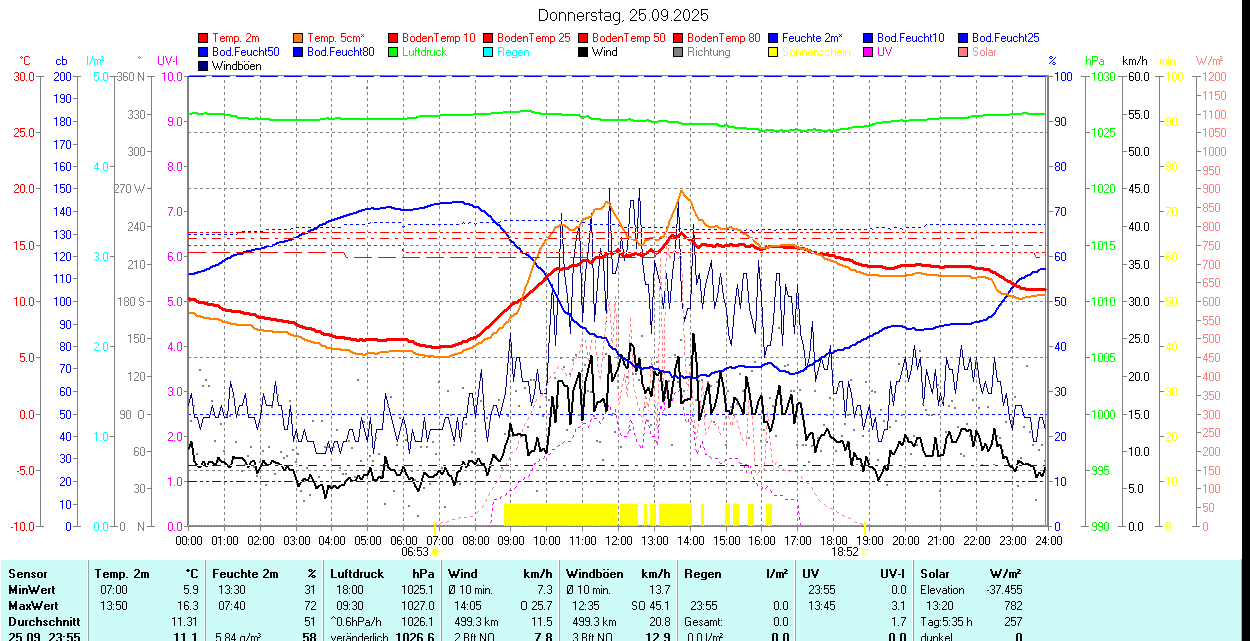1250x641 pixels.
Task: Click the cyan Regen legend swatch
Action: point(489,52)
